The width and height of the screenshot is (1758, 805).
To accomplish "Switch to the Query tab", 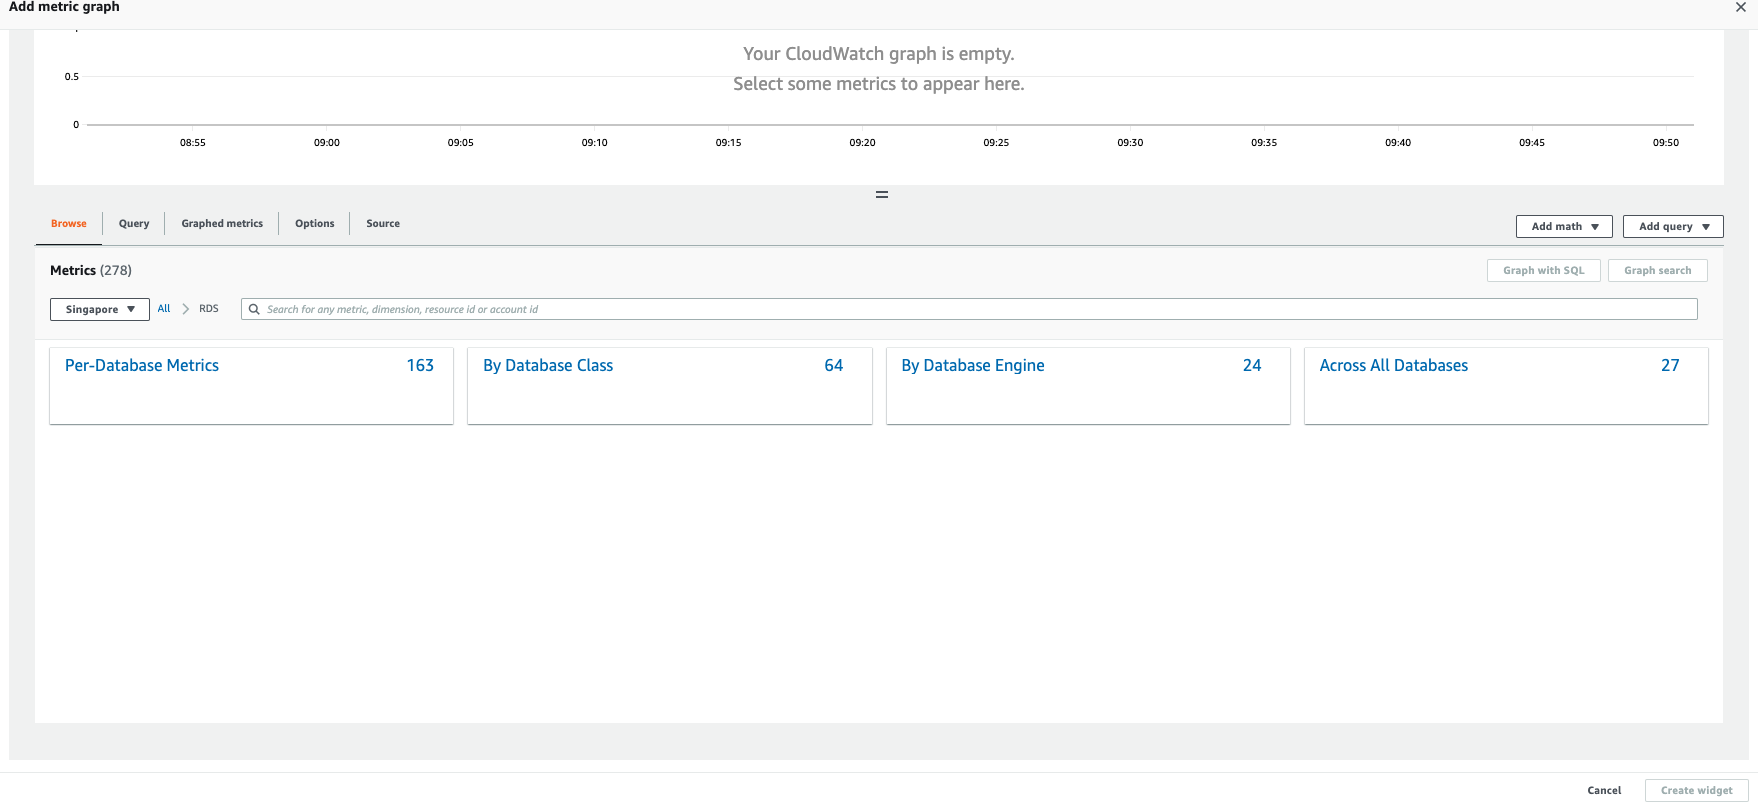I will tap(134, 224).
